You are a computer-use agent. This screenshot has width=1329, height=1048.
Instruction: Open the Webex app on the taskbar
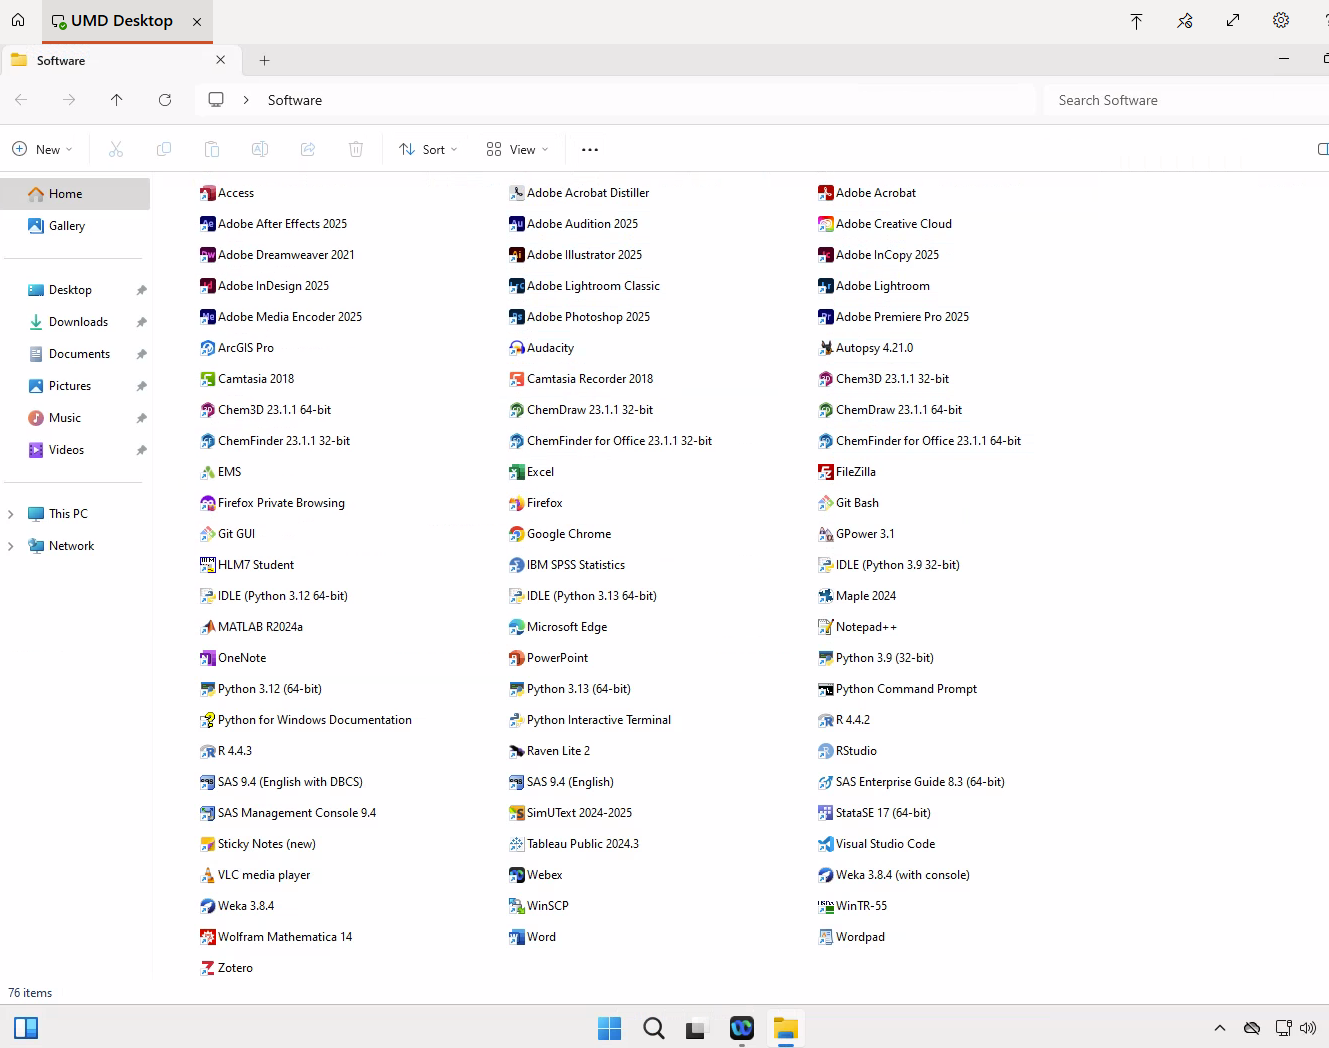click(x=741, y=1028)
